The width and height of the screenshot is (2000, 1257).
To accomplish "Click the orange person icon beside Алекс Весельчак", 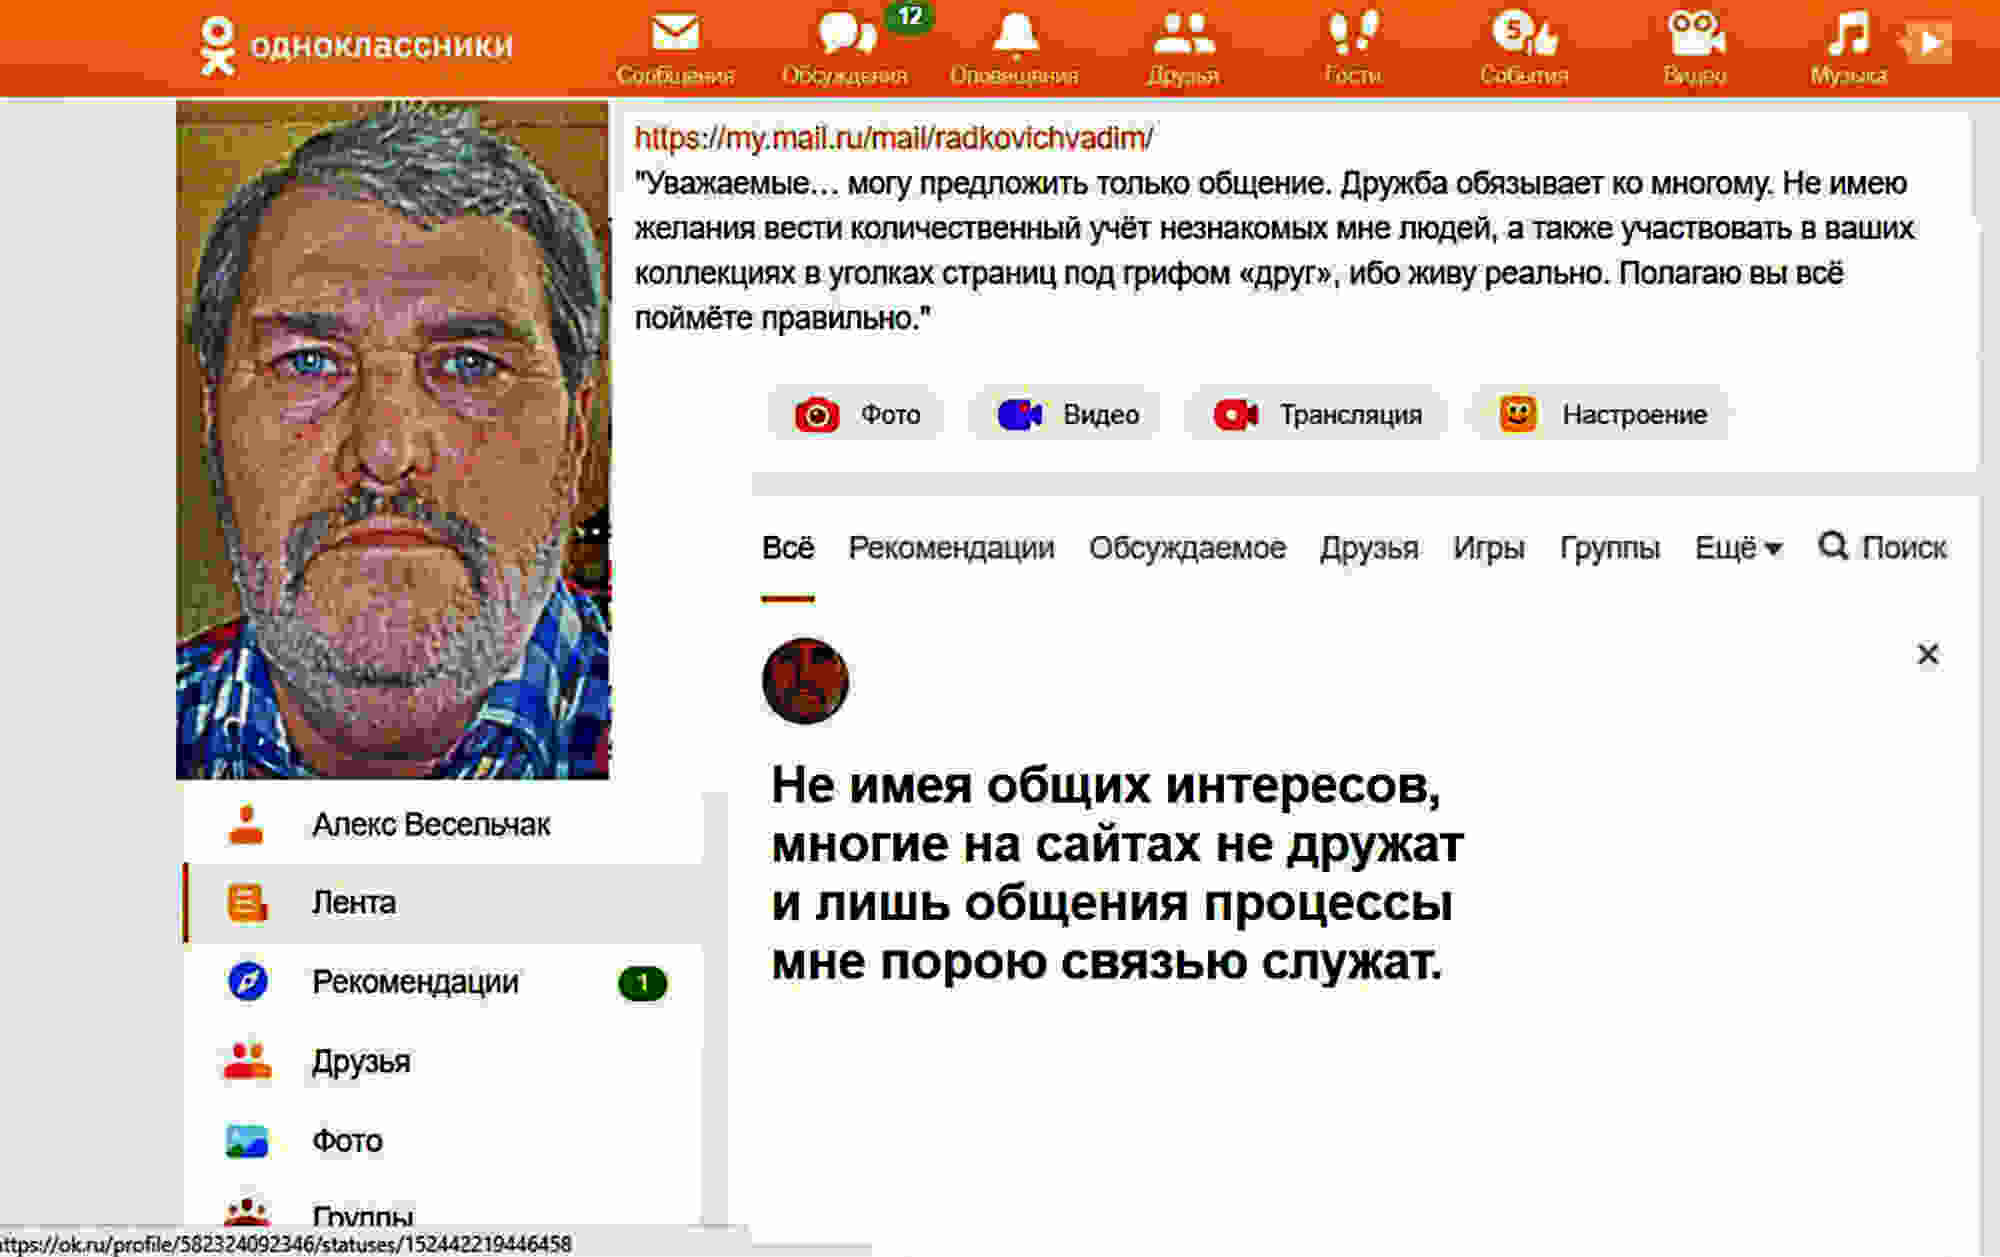I will point(246,824).
